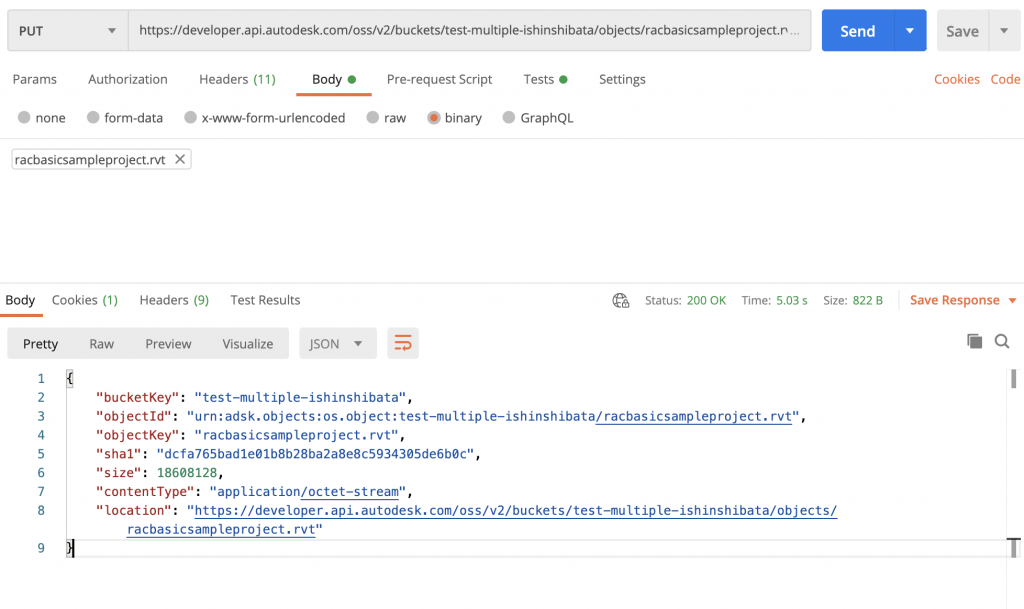Expand the Save Response dropdown arrow
Screen dimensions: 1024x609
click(x=1012, y=300)
